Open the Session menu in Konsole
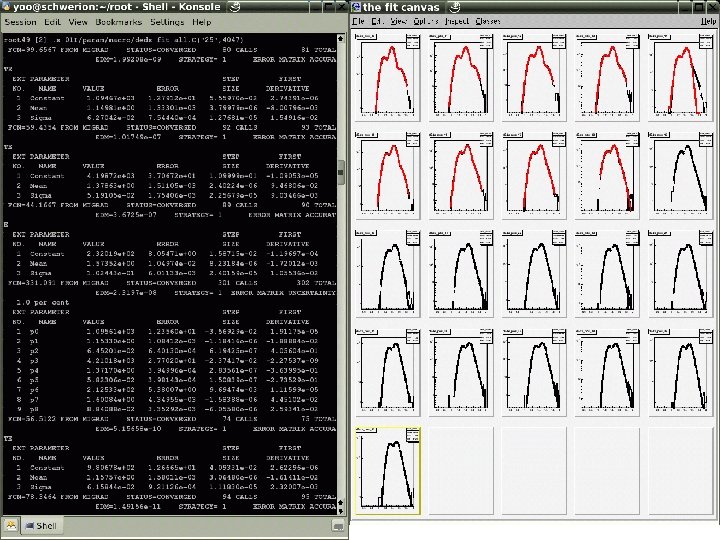 click(x=20, y=22)
